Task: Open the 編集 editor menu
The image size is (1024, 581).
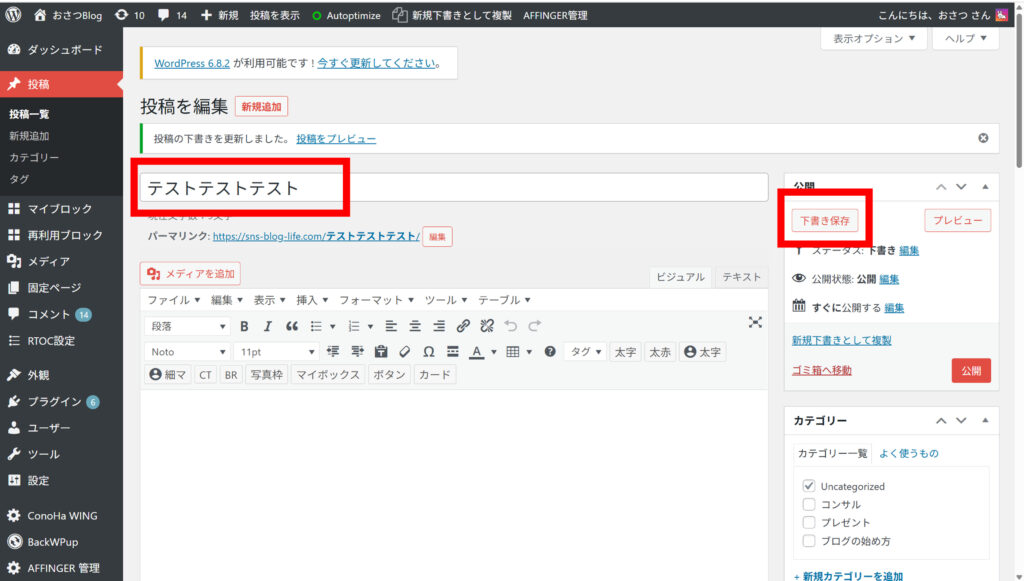Action: pyautogui.click(x=227, y=300)
